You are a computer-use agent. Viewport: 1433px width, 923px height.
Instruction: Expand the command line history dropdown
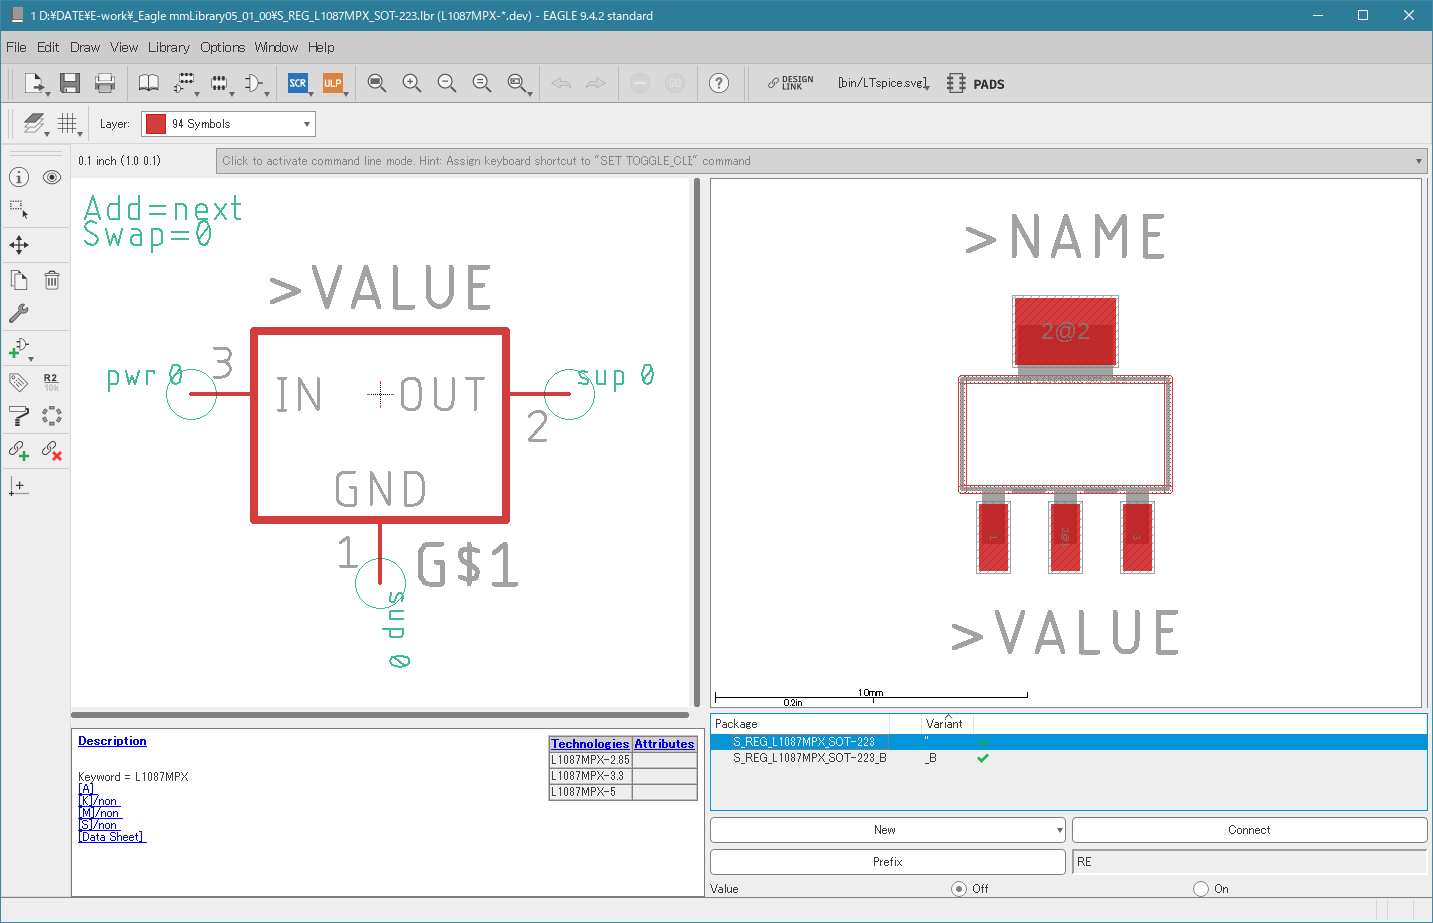coord(1418,161)
